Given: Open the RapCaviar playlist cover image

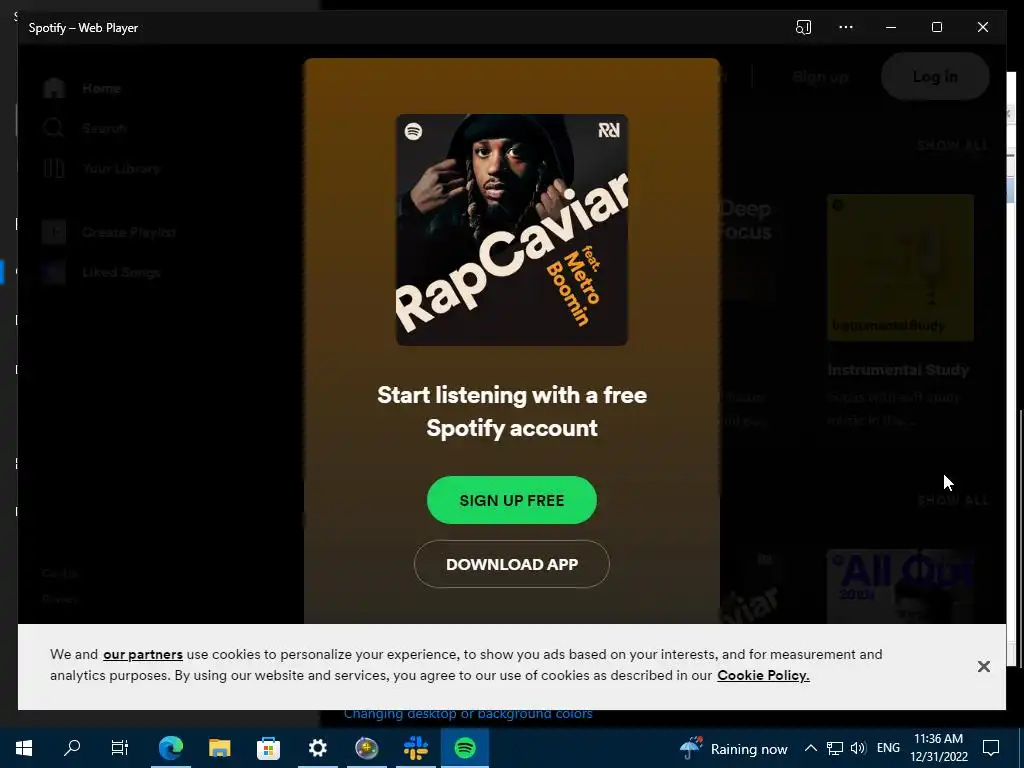Looking at the screenshot, I should coord(511,230).
